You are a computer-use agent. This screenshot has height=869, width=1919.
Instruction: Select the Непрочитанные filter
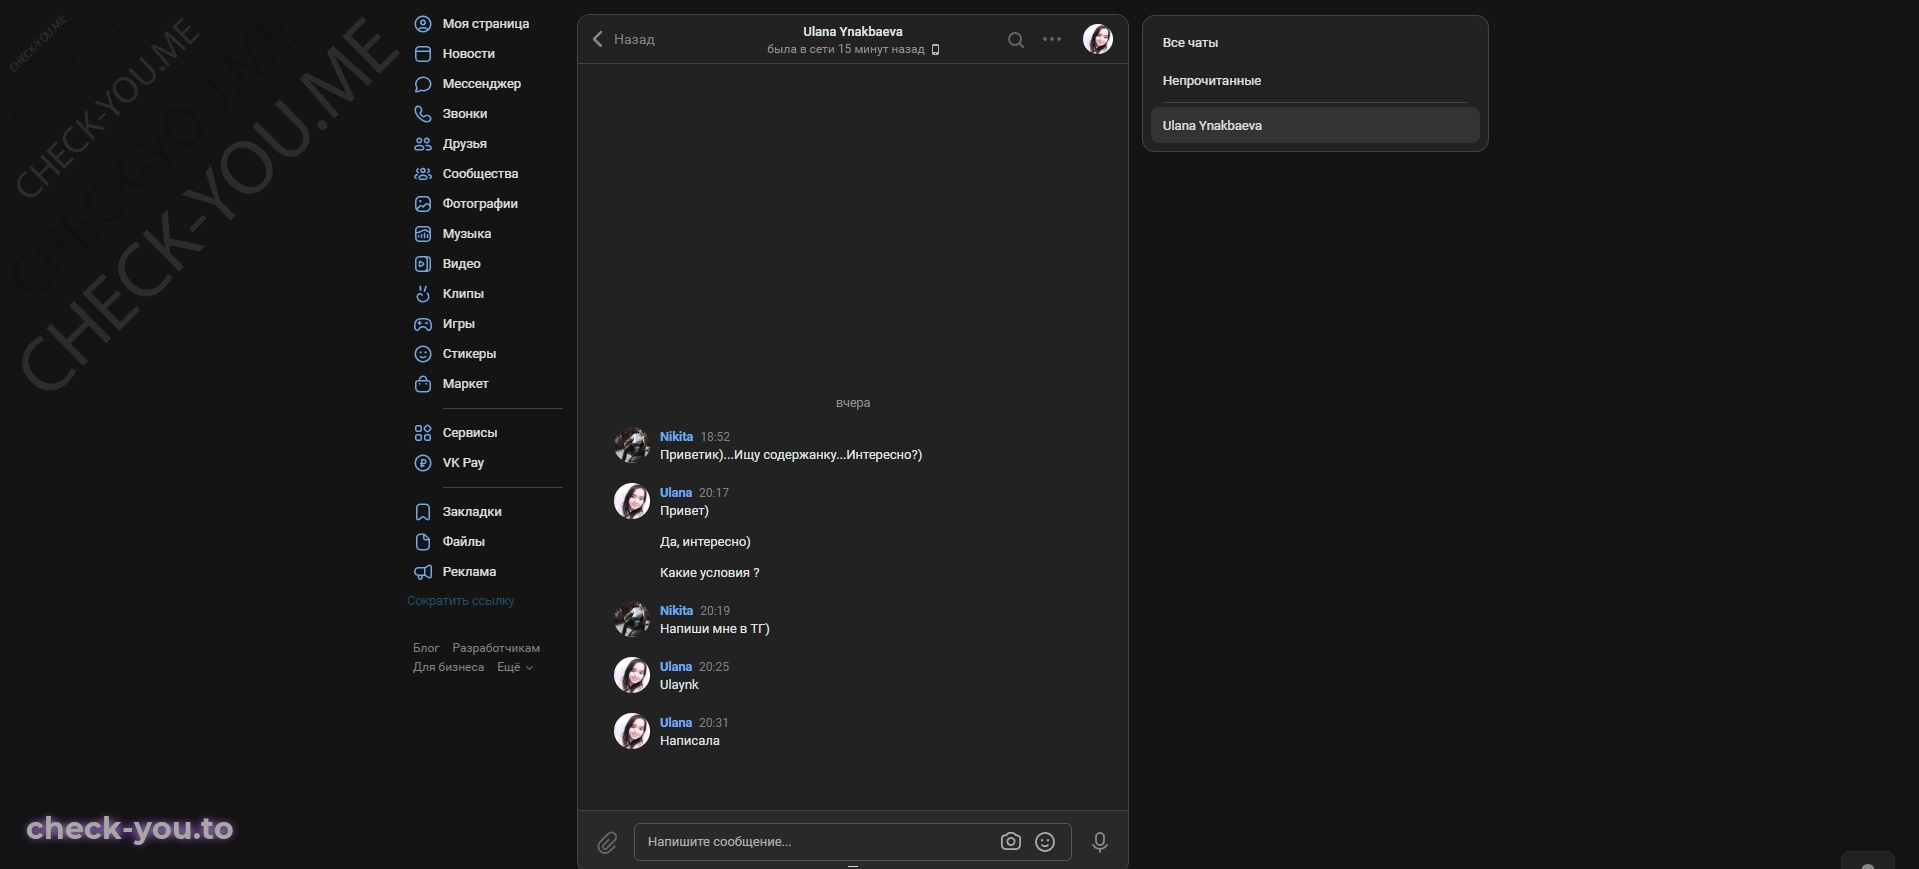[1315, 81]
